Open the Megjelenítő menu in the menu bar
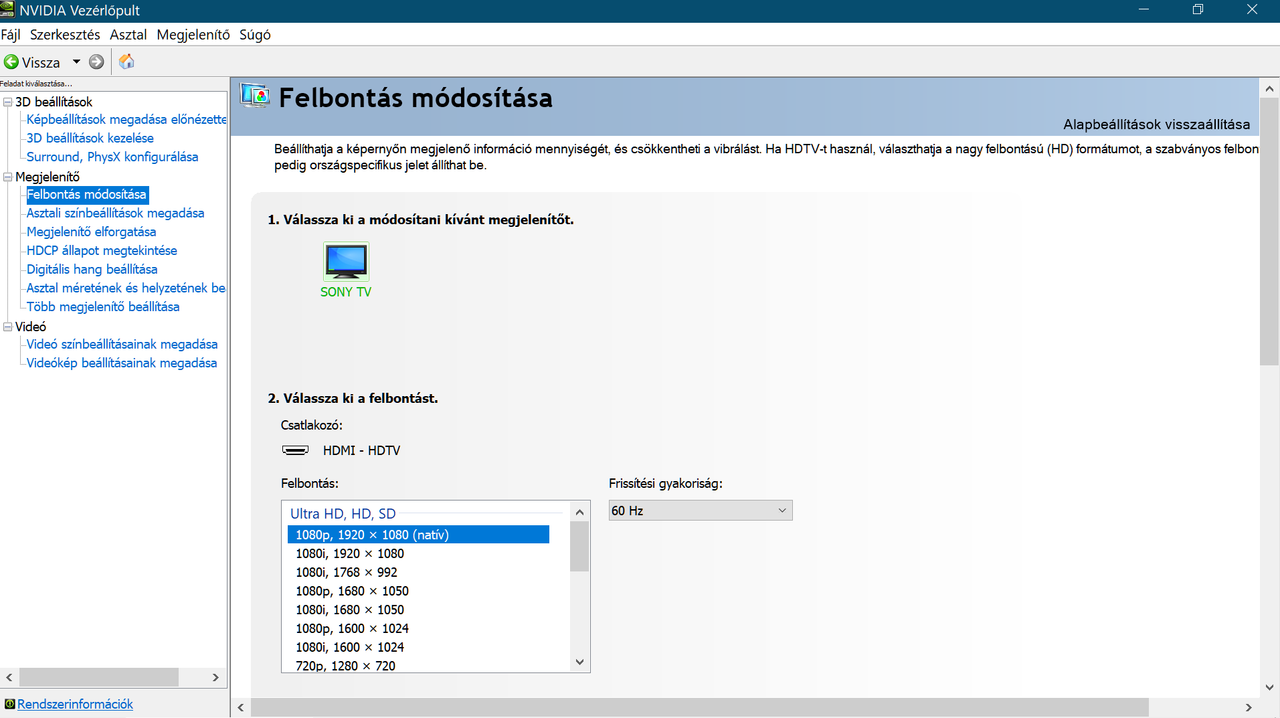The height and width of the screenshot is (718, 1280). [193, 34]
